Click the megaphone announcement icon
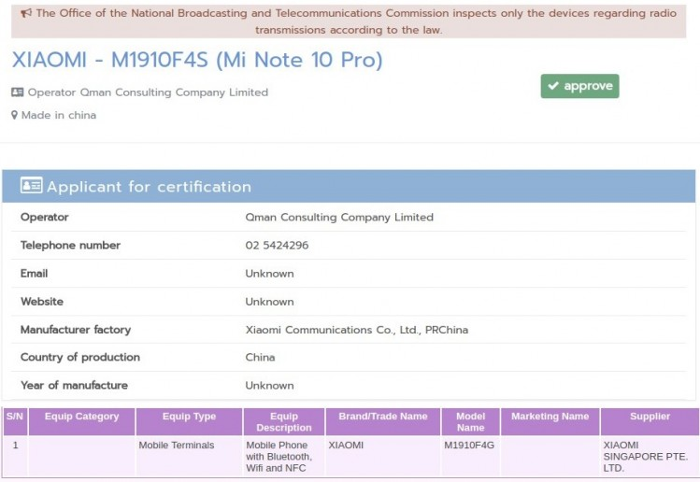 pos(26,13)
